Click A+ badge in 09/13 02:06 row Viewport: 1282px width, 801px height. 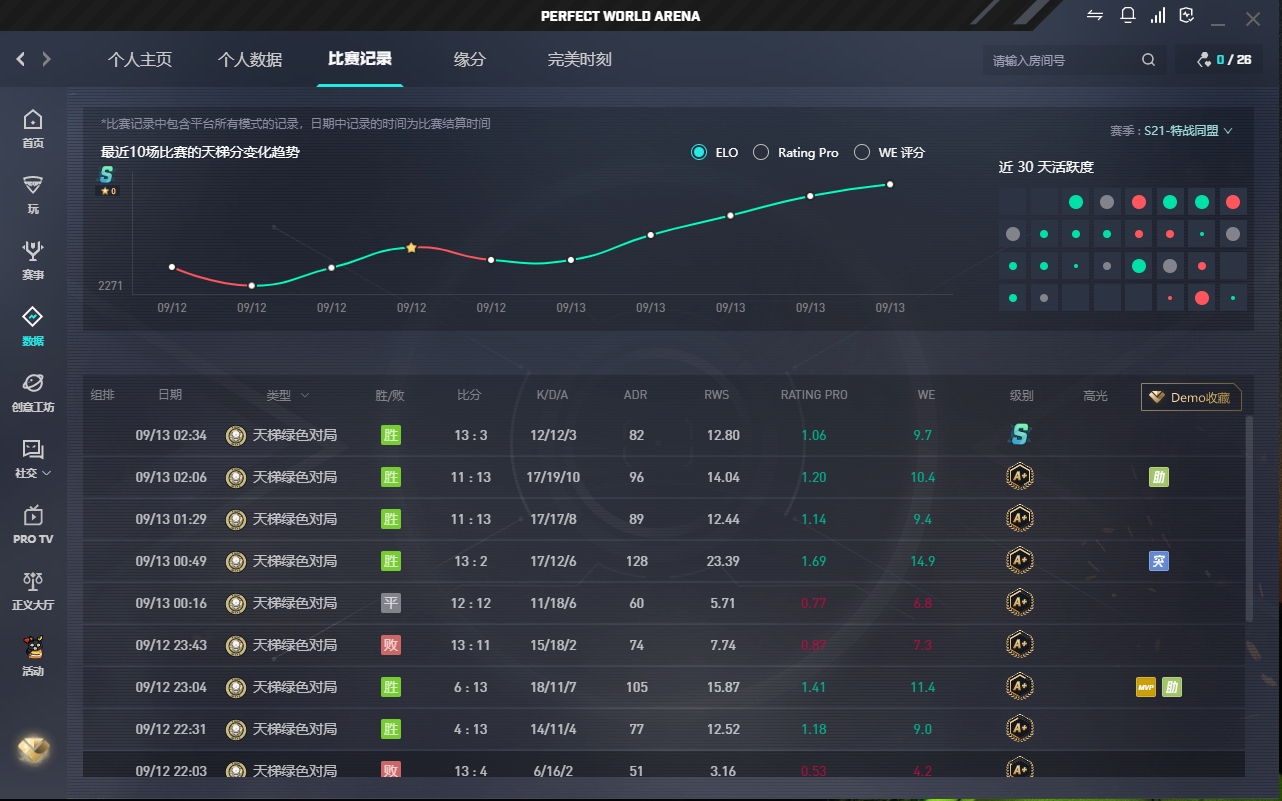click(x=1019, y=477)
